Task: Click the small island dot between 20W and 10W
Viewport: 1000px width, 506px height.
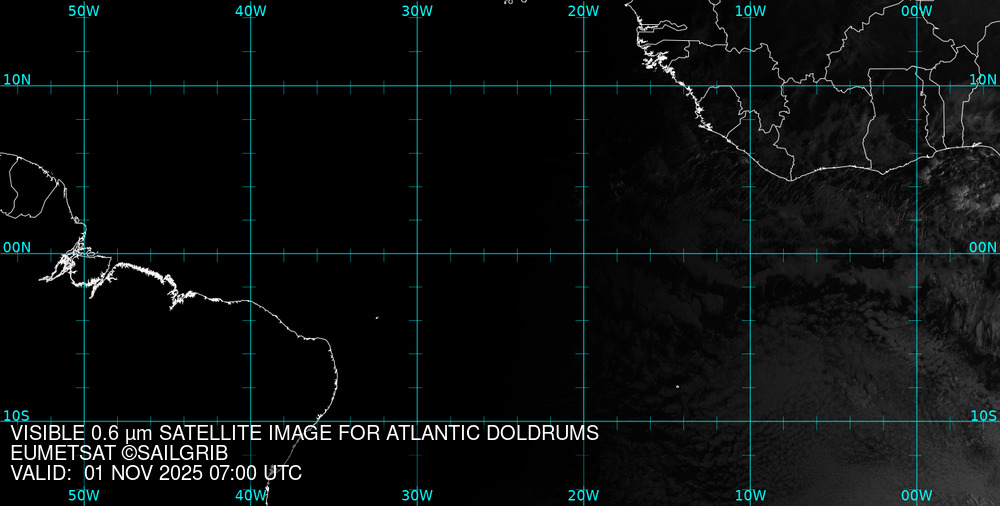Action: click(x=677, y=387)
